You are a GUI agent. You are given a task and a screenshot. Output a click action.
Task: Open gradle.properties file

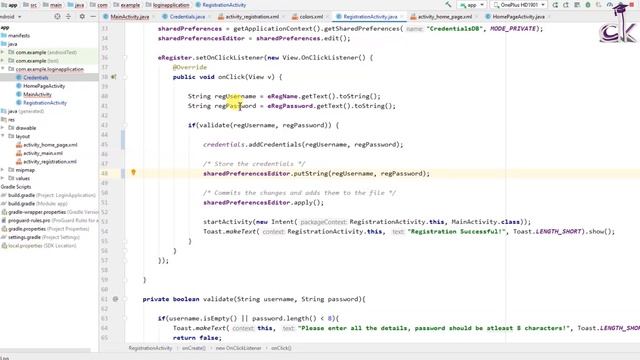(48, 229)
